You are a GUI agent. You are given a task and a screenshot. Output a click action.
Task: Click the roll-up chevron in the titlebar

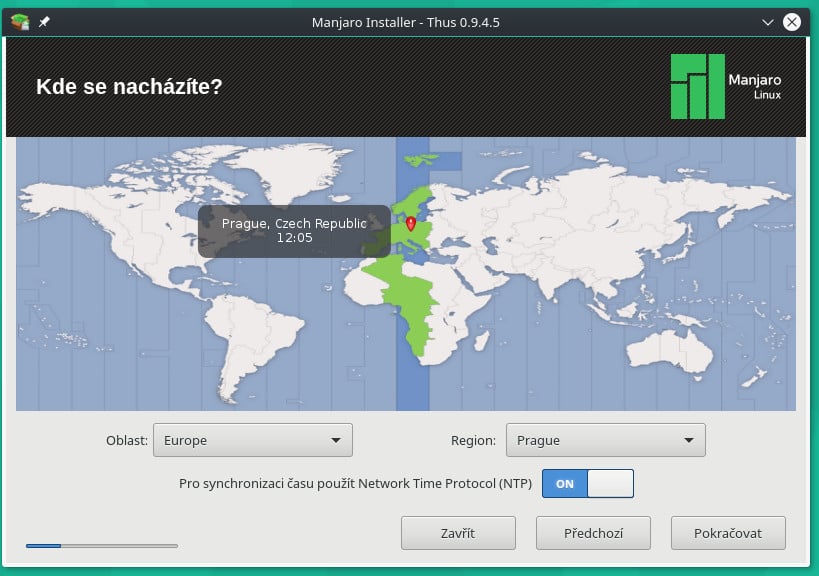pos(769,22)
